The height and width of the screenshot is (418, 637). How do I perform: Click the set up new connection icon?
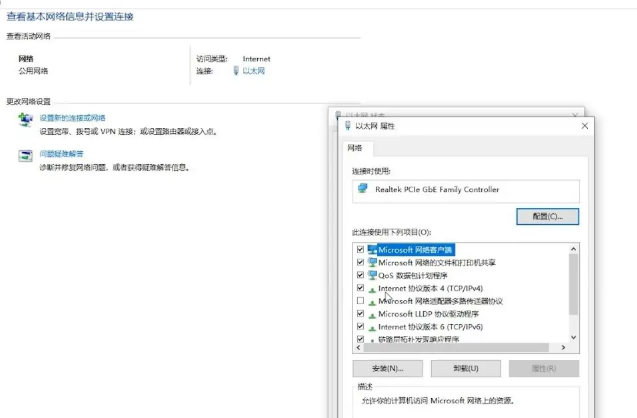pos(25,120)
